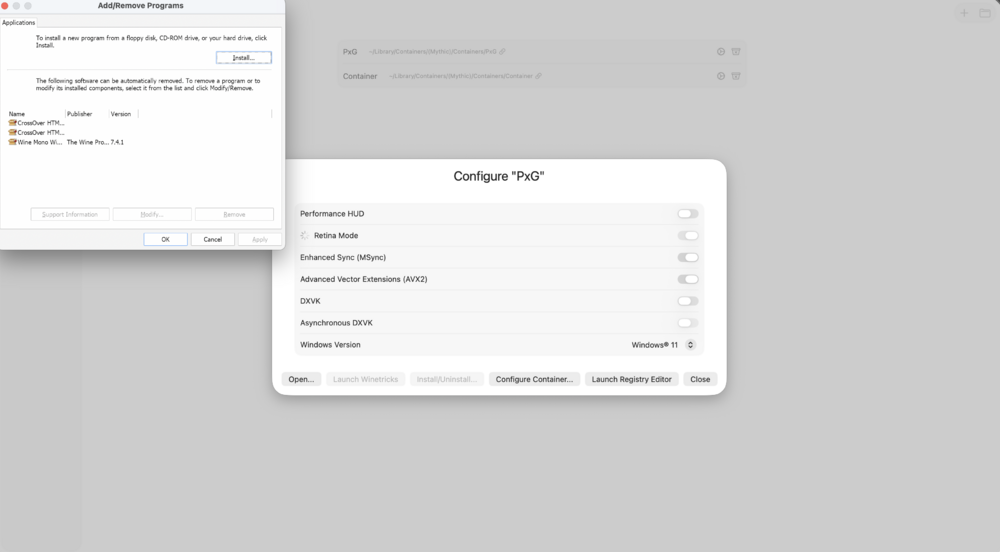Click the archive box icon in the Container row
The height and width of the screenshot is (552, 1000).
point(736,76)
